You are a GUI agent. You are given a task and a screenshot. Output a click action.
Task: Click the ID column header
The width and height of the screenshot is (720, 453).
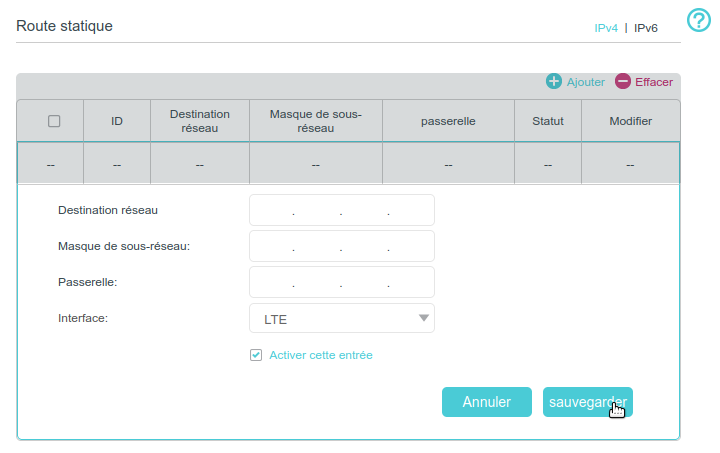[117, 121]
